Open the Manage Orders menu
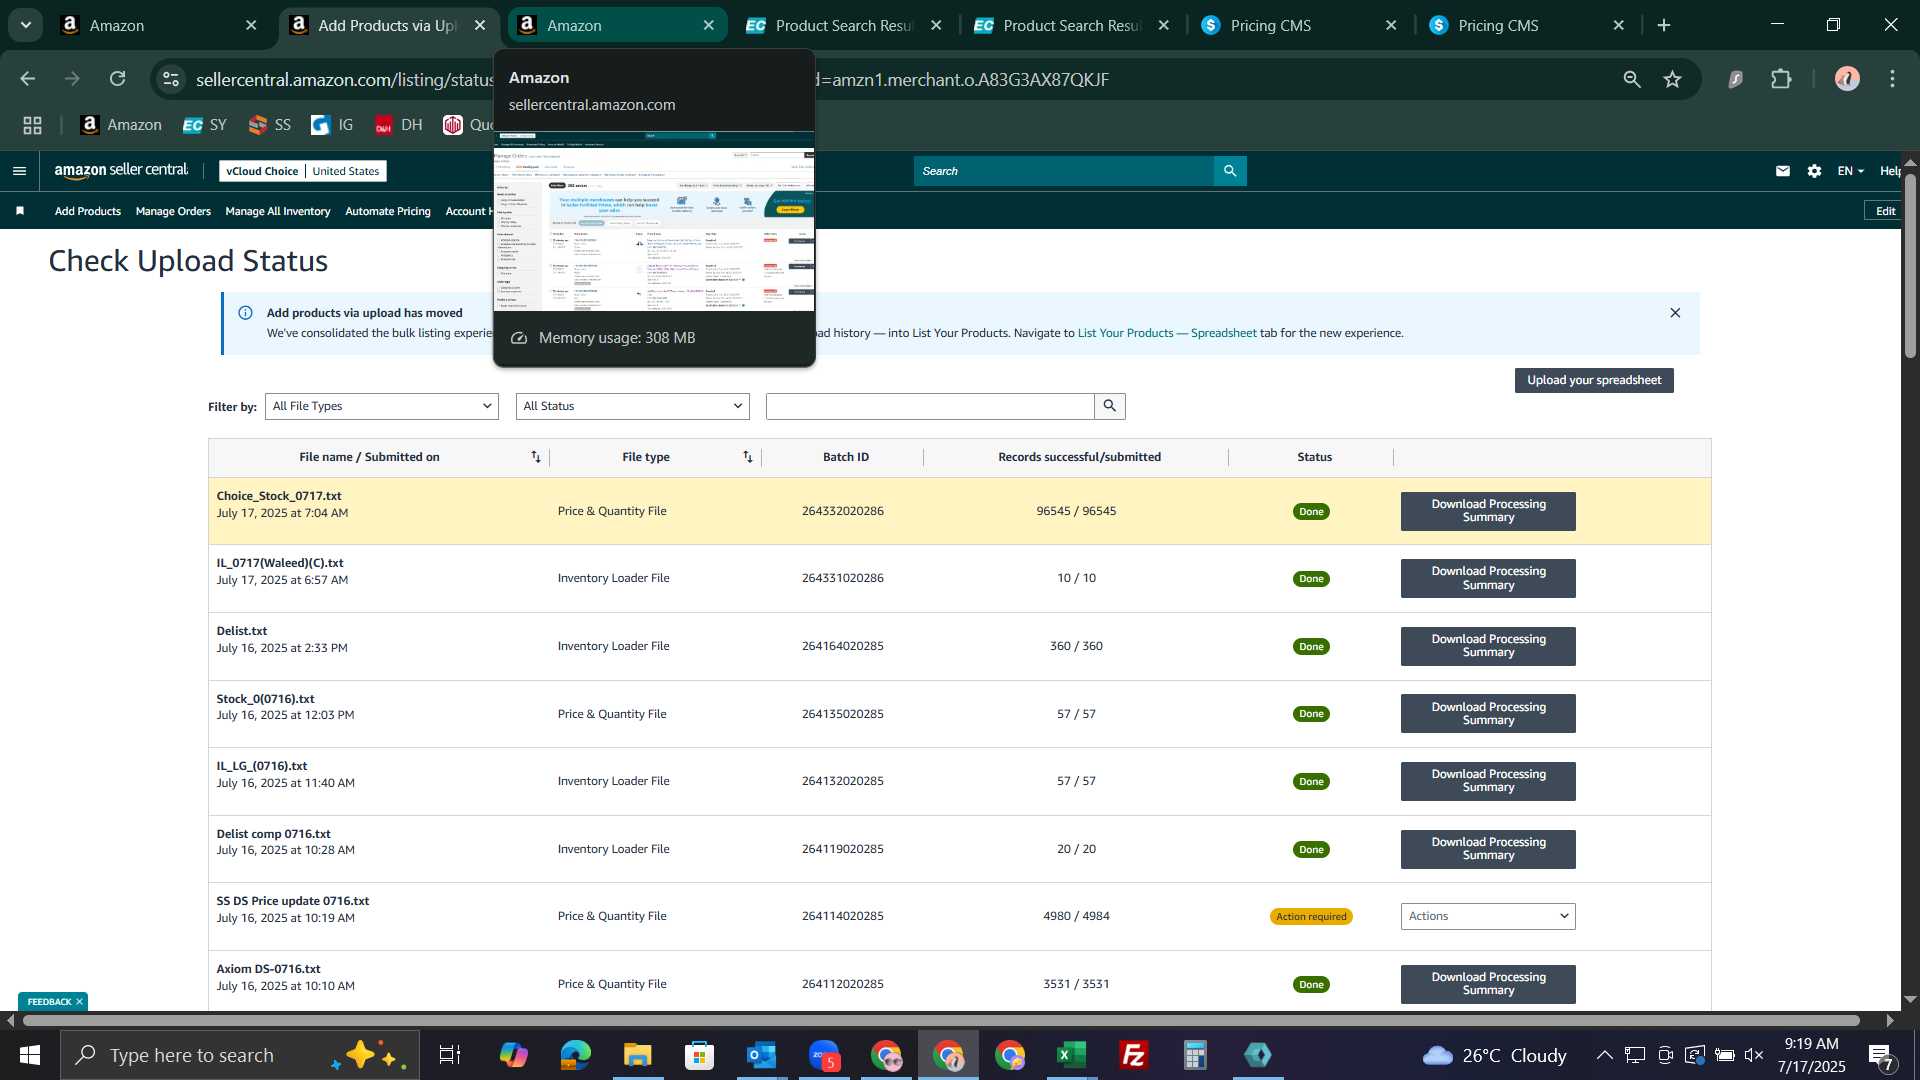Screen dimensions: 1920x1080 pyautogui.click(x=173, y=211)
